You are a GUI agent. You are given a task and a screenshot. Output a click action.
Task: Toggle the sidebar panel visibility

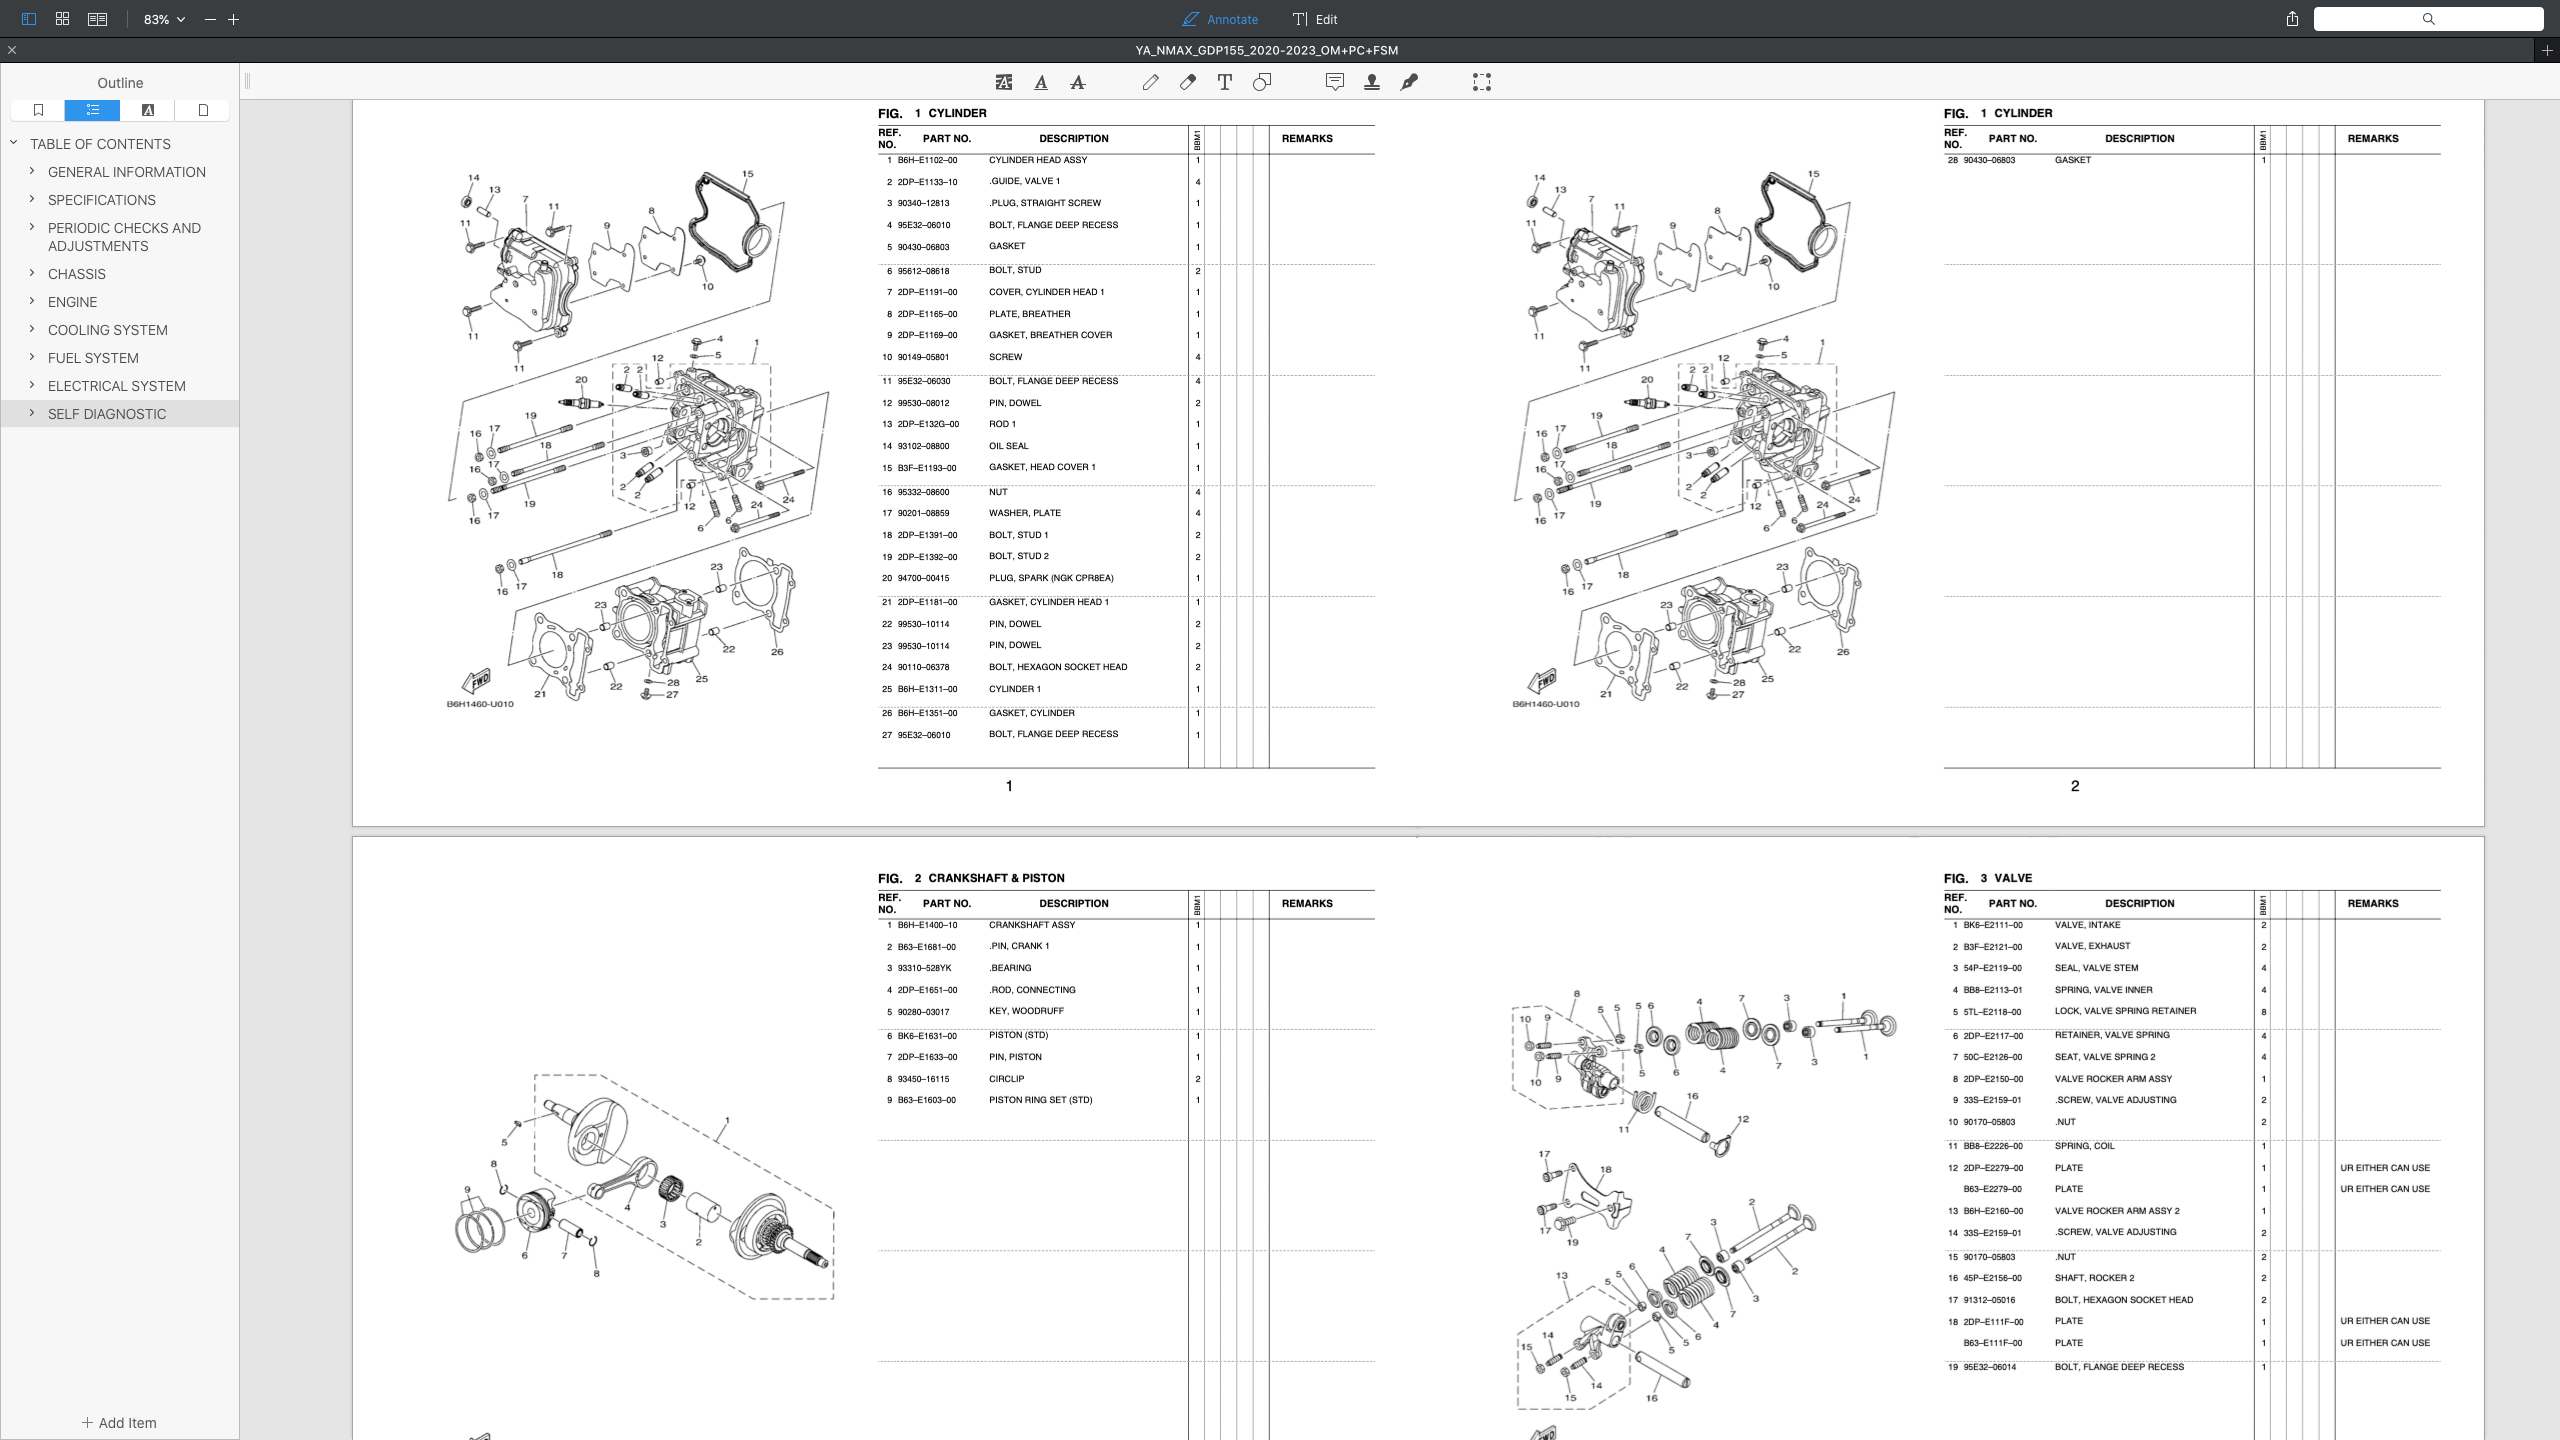pyautogui.click(x=25, y=18)
